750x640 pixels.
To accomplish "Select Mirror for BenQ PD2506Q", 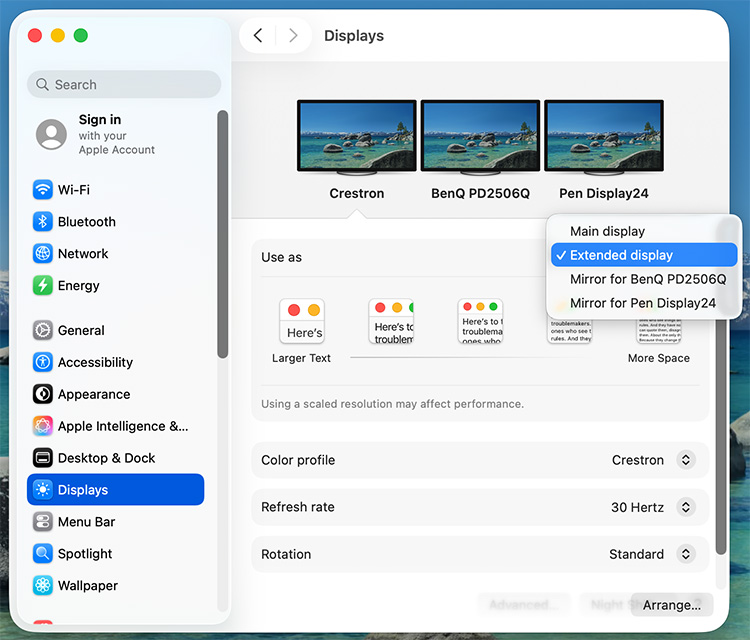I will (644, 279).
